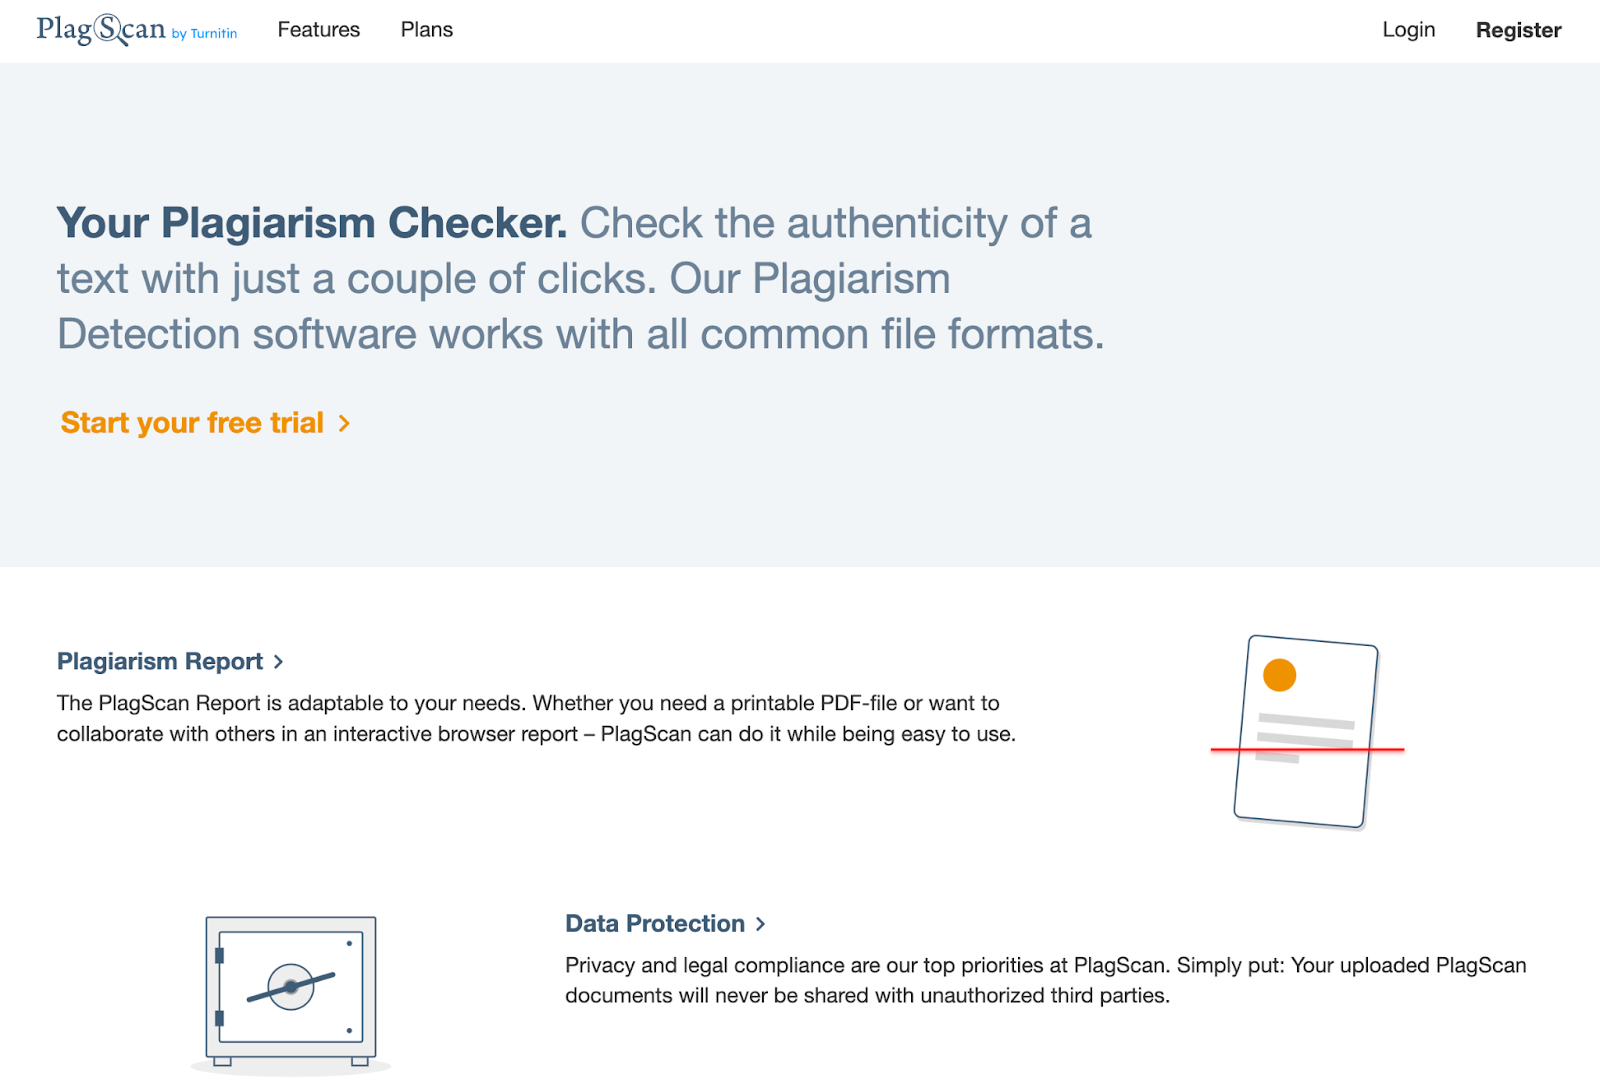Viewport: 1600px width, 1089px height.
Task: Start your free trial link
Action: [x=205, y=423]
